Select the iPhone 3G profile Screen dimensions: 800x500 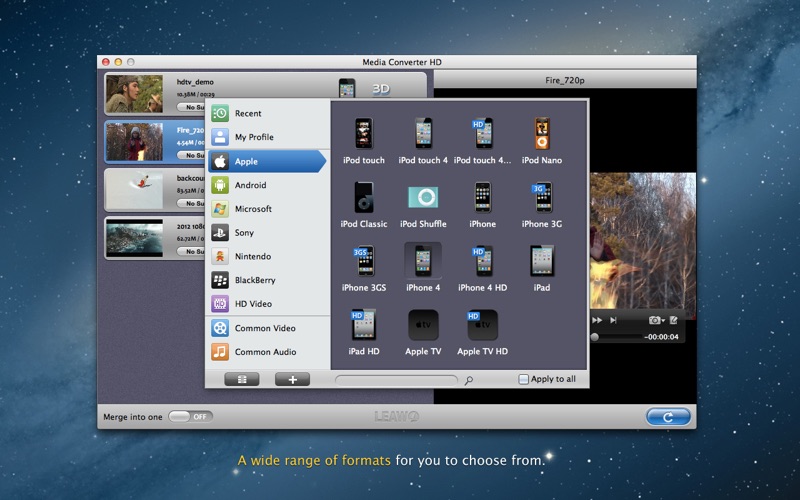pyautogui.click(x=542, y=204)
